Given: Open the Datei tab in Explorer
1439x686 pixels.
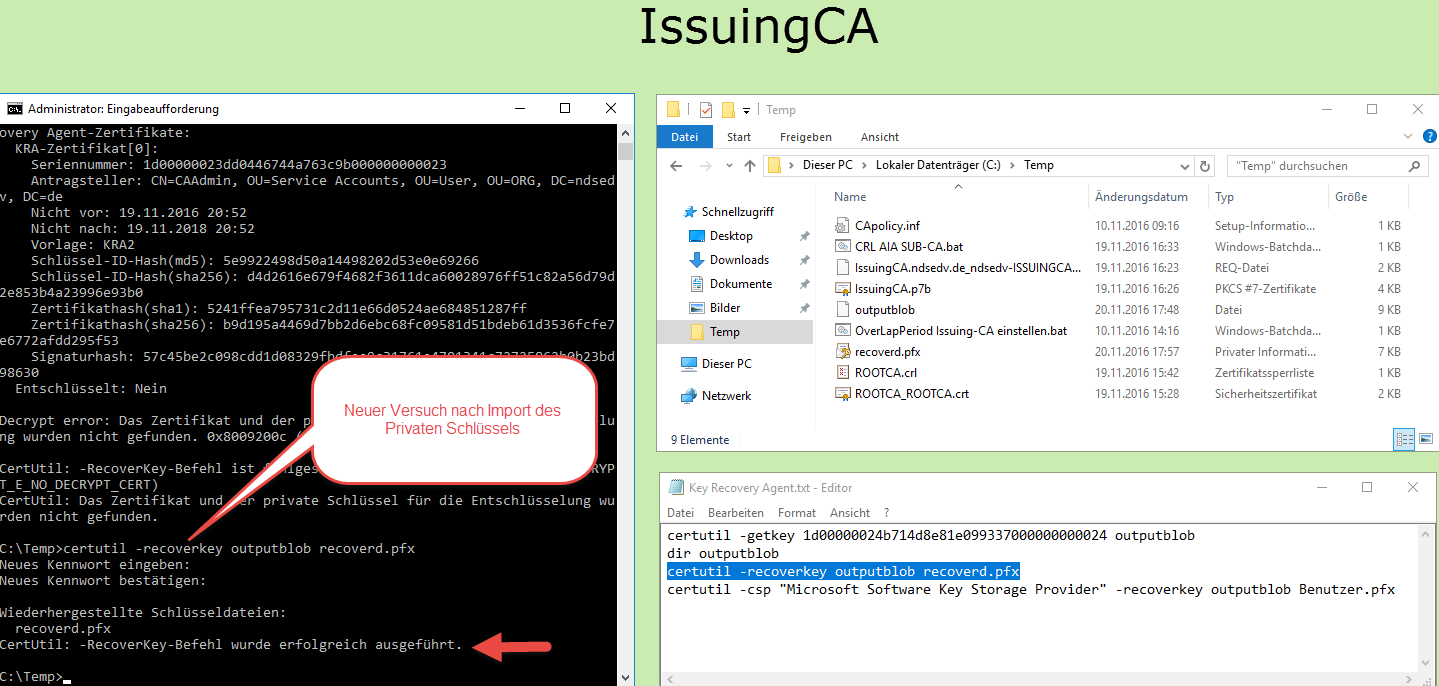Looking at the screenshot, I should pyautogui.click(x=685, y=137).
